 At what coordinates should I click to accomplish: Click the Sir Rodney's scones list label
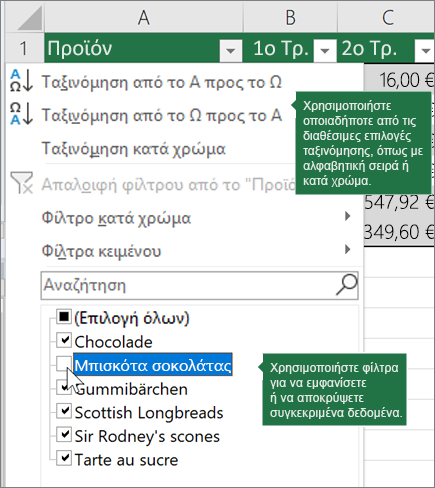[147, 436]
